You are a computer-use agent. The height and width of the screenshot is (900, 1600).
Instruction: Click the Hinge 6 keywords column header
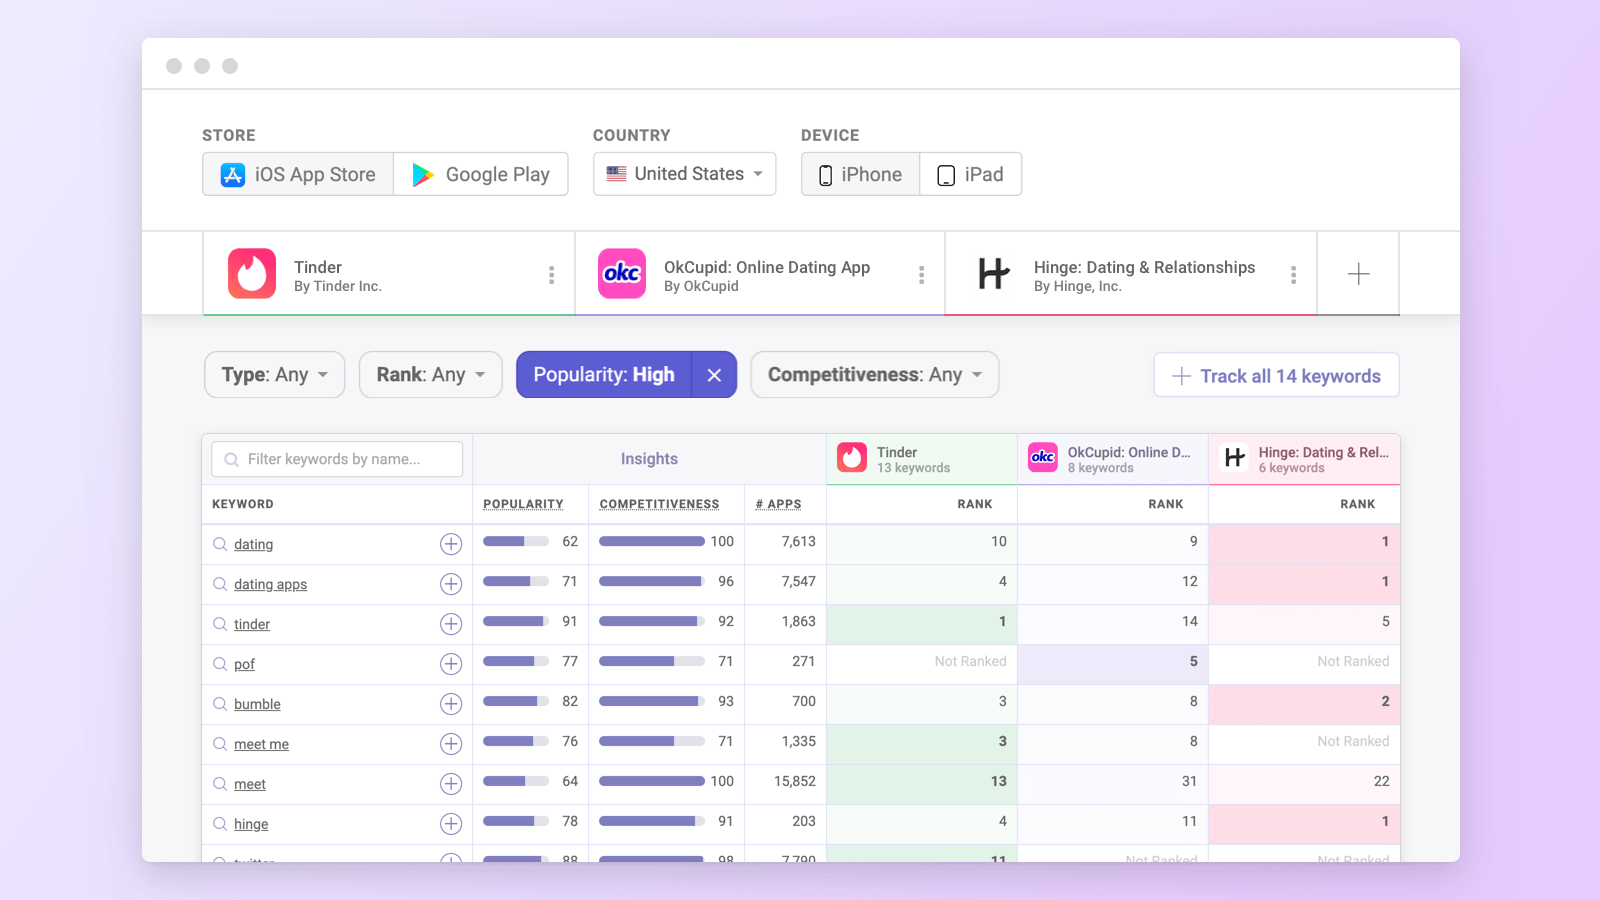coord(1304,459)
